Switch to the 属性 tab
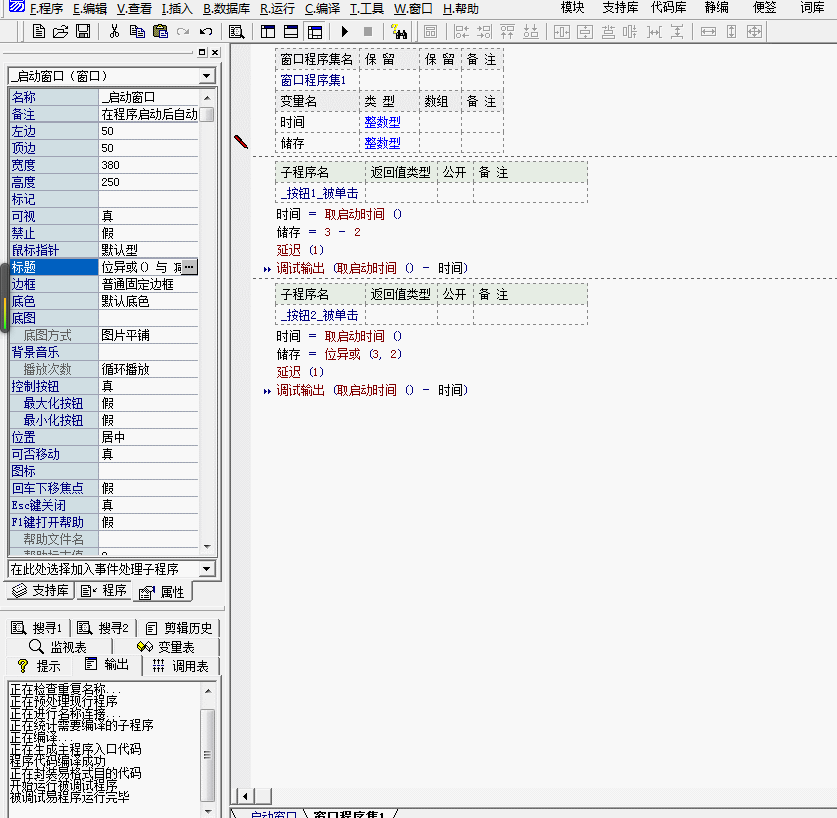 [162, 592]
